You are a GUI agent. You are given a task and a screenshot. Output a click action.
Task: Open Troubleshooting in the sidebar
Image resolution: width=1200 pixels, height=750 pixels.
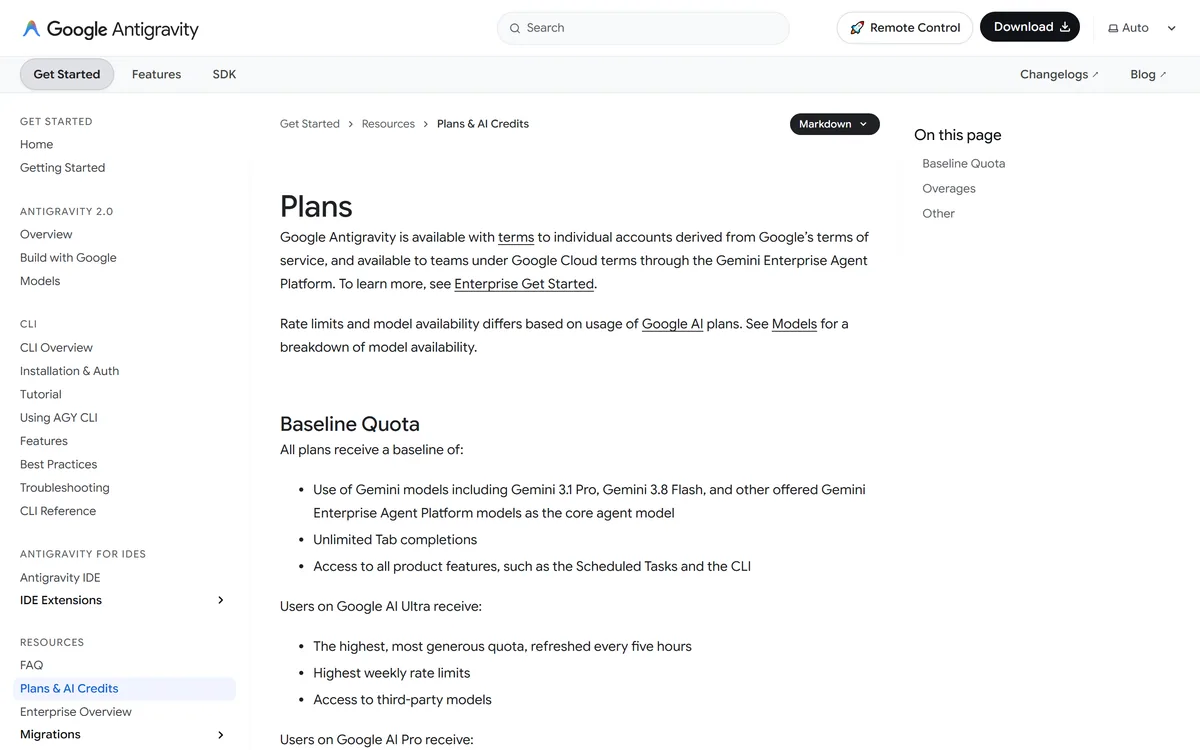click(65, 488)
